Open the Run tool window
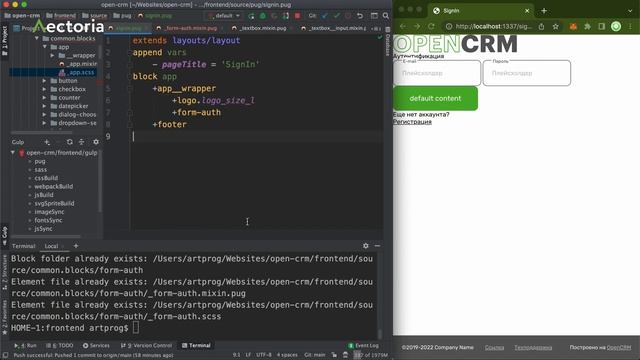The width and height of the screenshot is (640, 360). [26, 345]
